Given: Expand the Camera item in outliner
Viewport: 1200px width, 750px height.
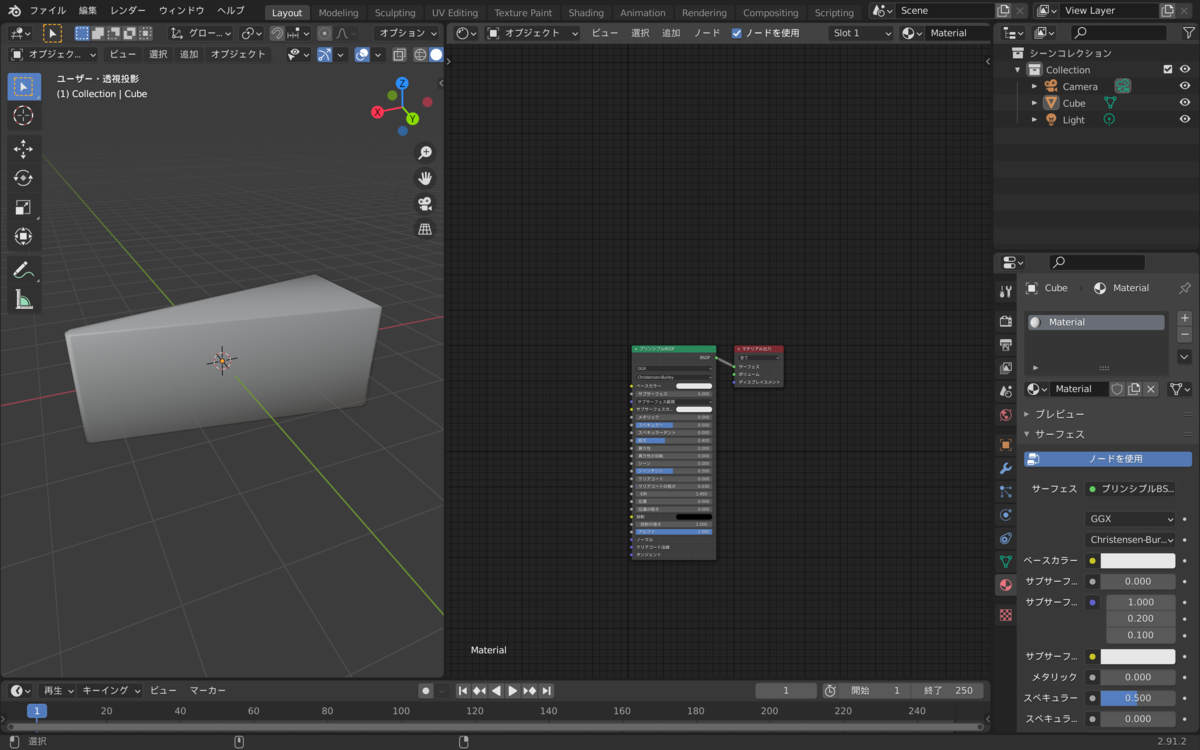Looking at the screenshot, I should (1035, 87).
